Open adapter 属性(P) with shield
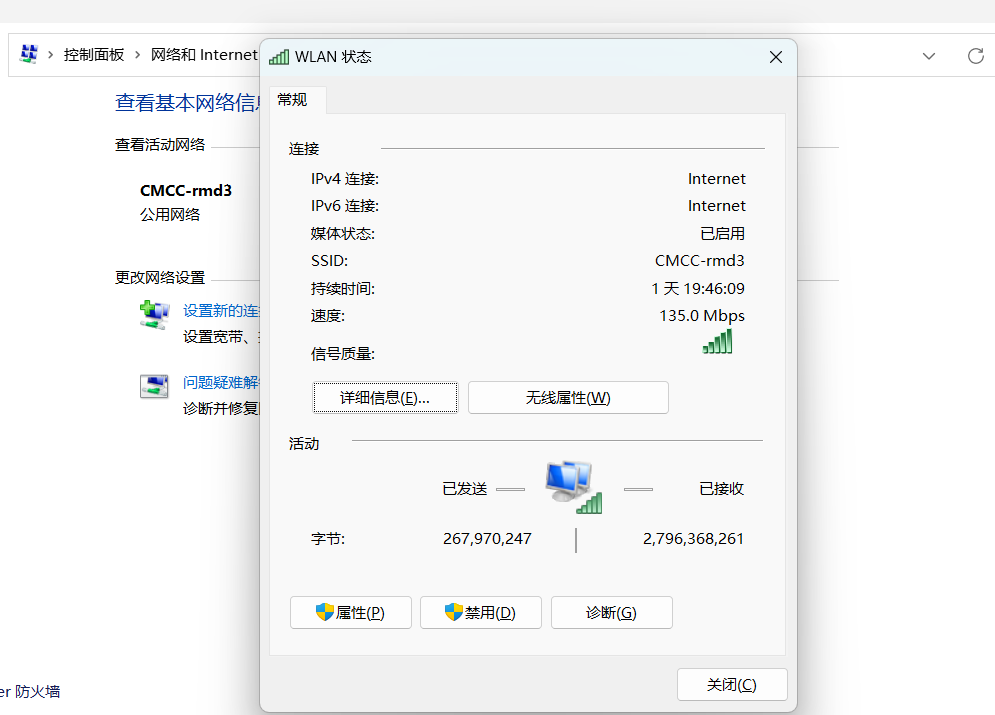This screenshot has width=995, height=715. [350, 613]
